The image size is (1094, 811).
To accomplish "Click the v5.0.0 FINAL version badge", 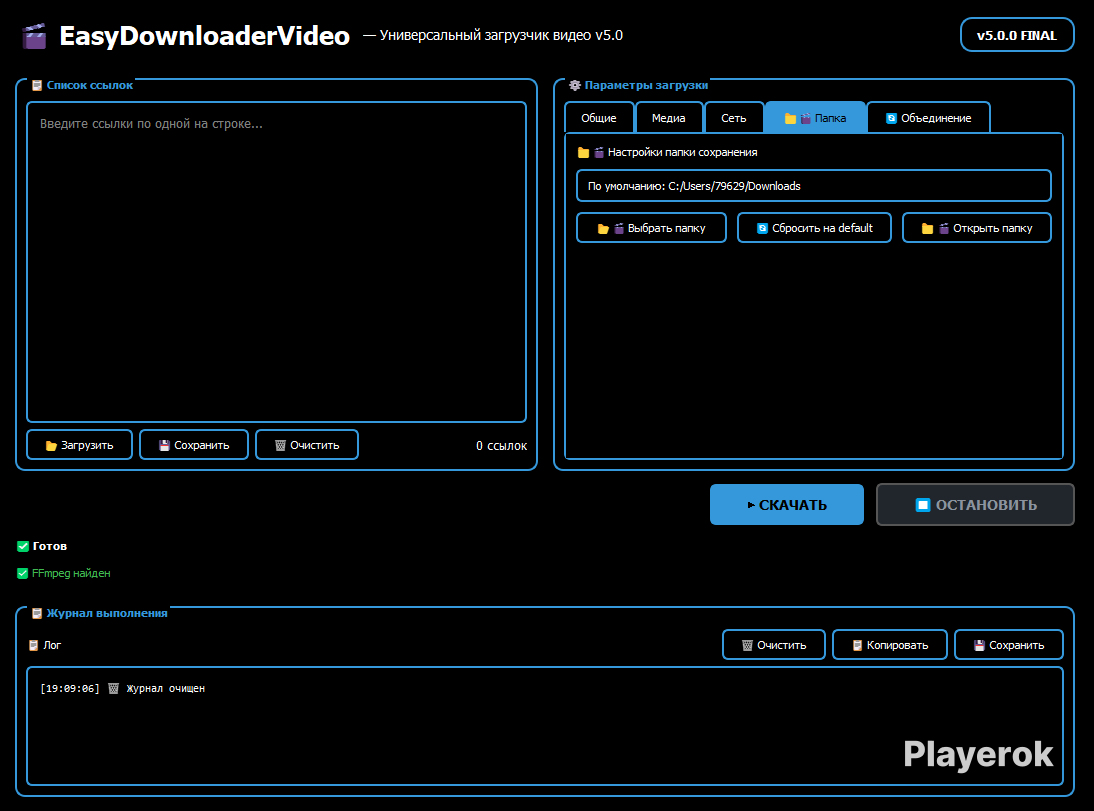I will point(1017,36).
